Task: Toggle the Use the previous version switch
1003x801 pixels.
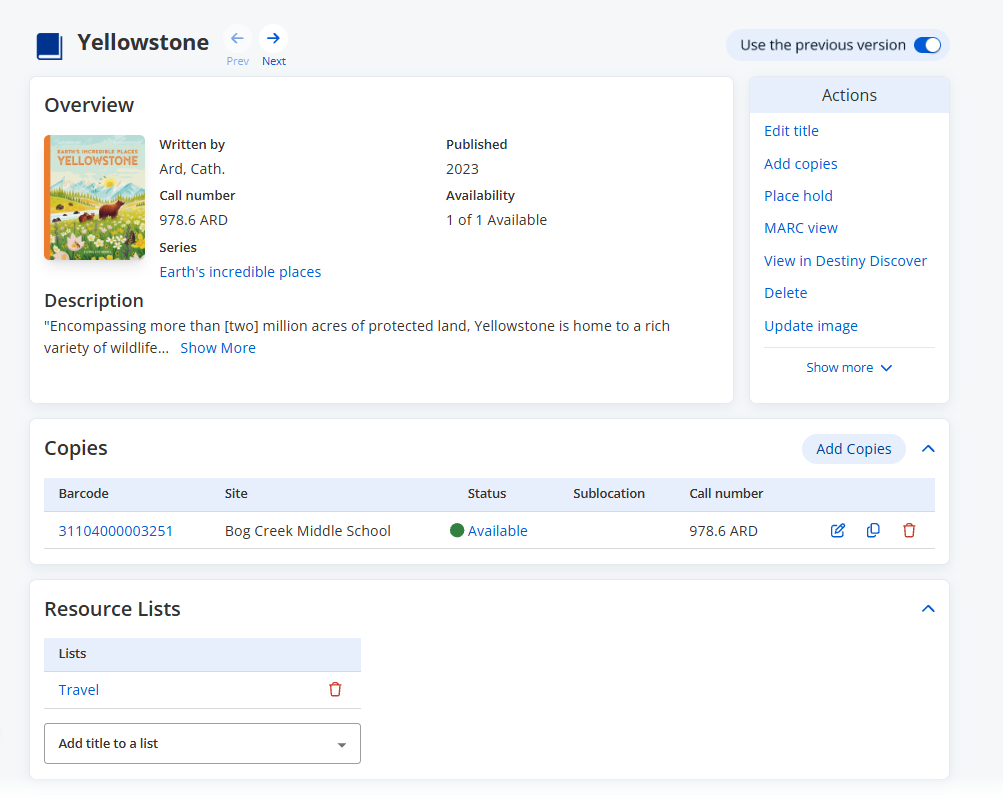Action: click(927, 45)
